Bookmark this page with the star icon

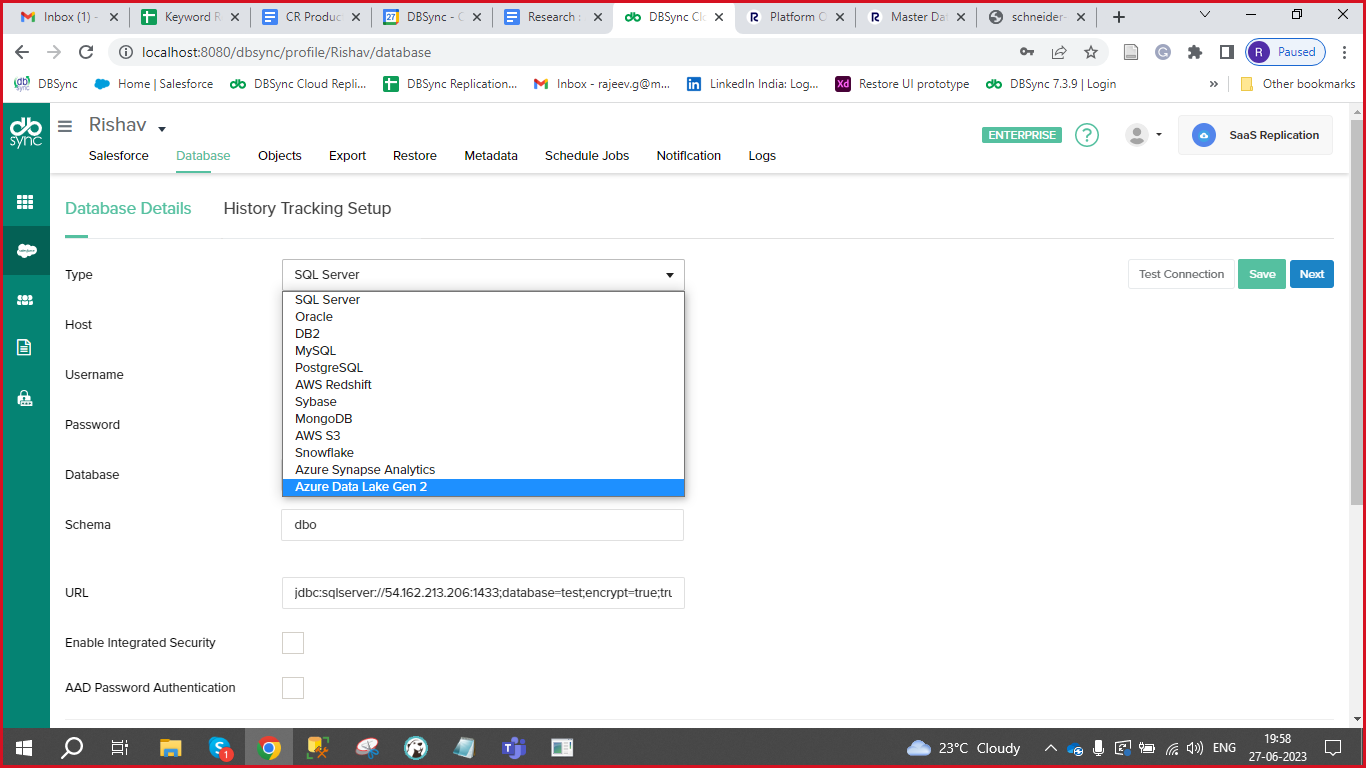[1091, 52]
